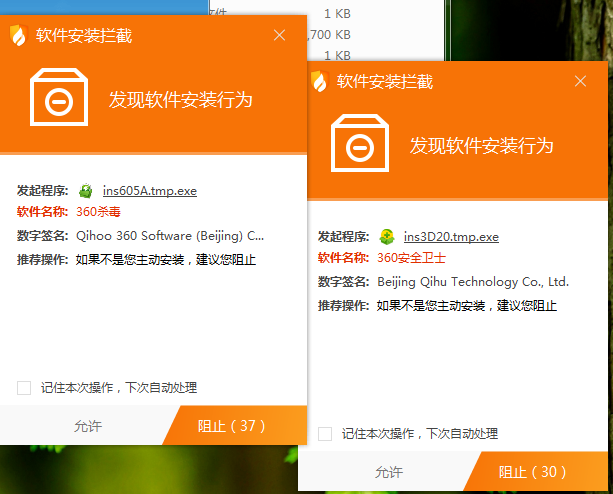Viewport: 613px width, 494px height.
Task: Open the ins3D20.tmp.exe link
Action: pos(451,237)
